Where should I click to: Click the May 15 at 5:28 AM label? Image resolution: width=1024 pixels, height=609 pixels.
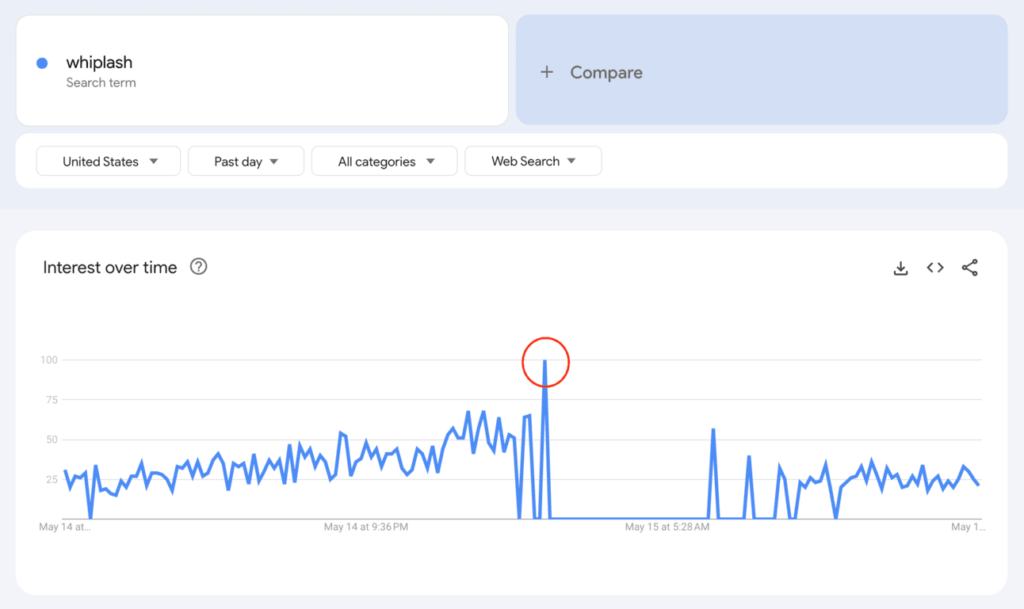click(x=667, y=526)
